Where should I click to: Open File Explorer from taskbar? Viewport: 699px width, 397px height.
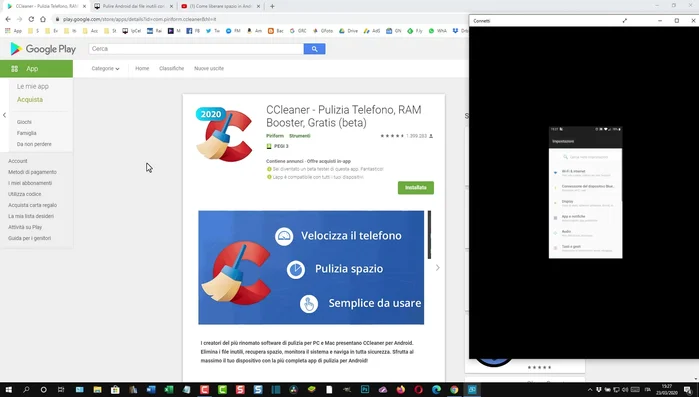click(97, 389)
